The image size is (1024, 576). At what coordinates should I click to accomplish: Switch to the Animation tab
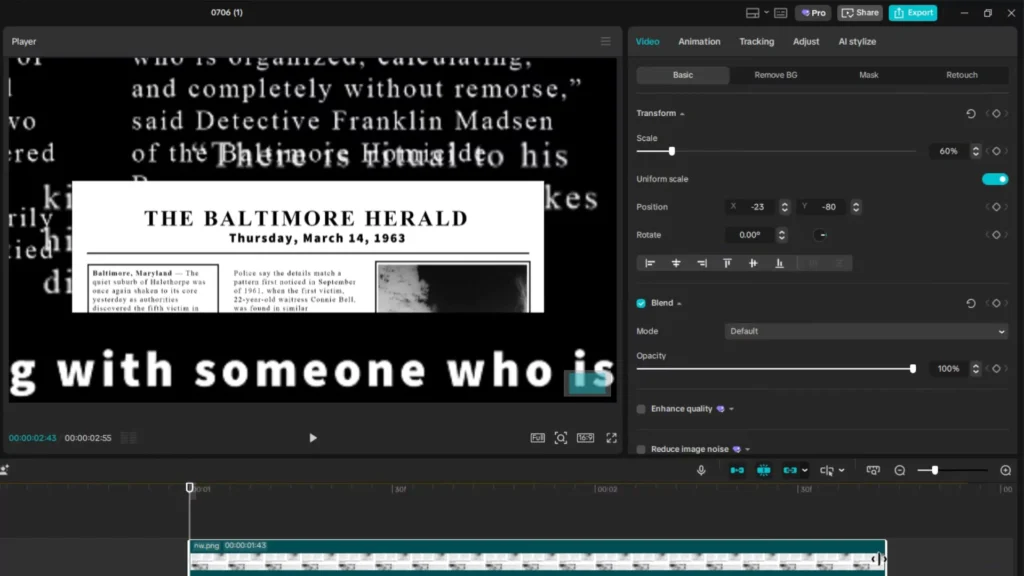[x=699, y=41]
